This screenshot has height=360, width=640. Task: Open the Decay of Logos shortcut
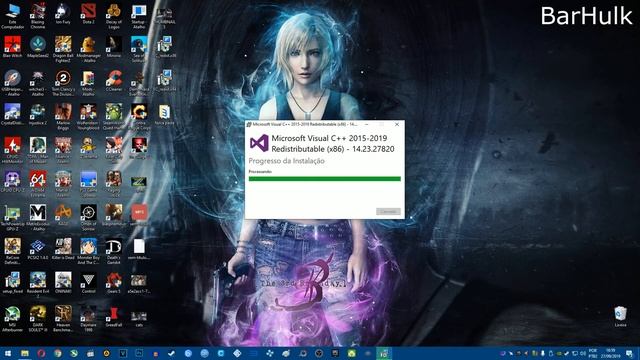[x=113, y=16]
